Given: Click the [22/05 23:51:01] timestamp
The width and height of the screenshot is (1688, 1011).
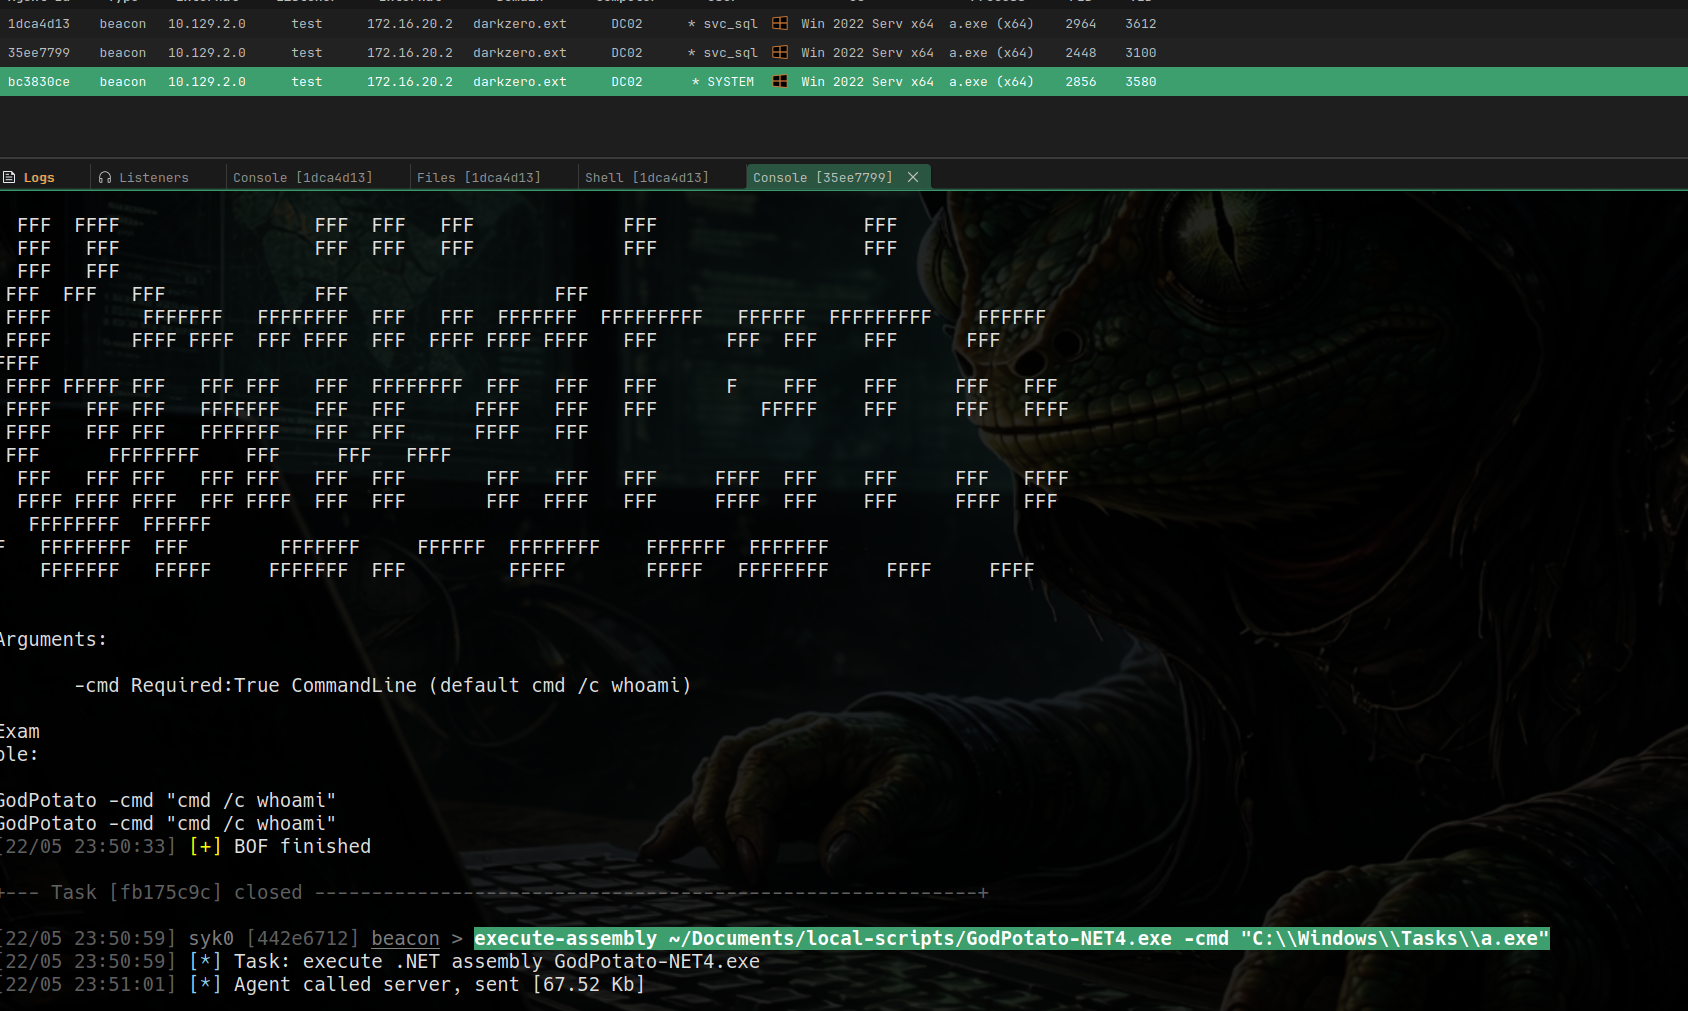Looking at the screenshot, I should pos(88,985).
